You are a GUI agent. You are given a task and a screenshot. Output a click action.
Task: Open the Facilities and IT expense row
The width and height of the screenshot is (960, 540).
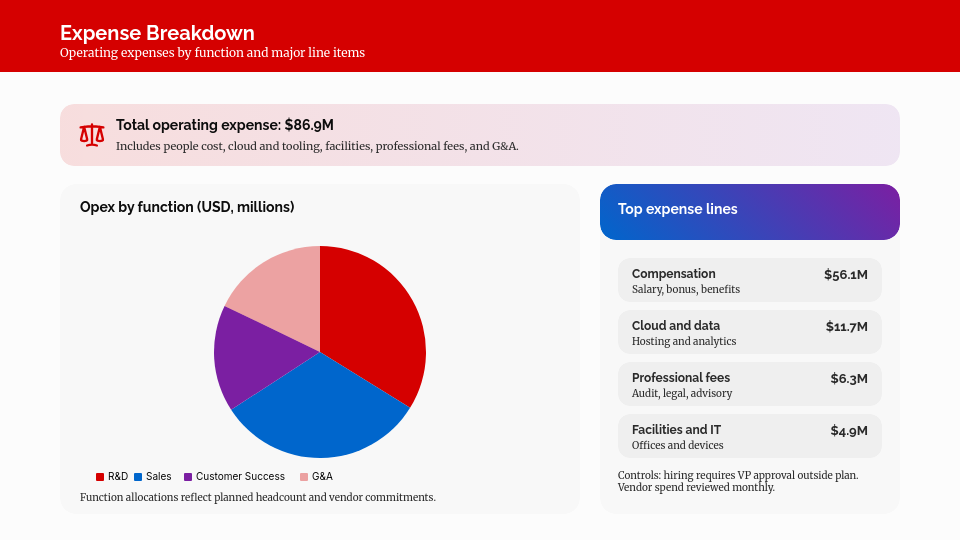pyautogui.click(x=749, y=437)
